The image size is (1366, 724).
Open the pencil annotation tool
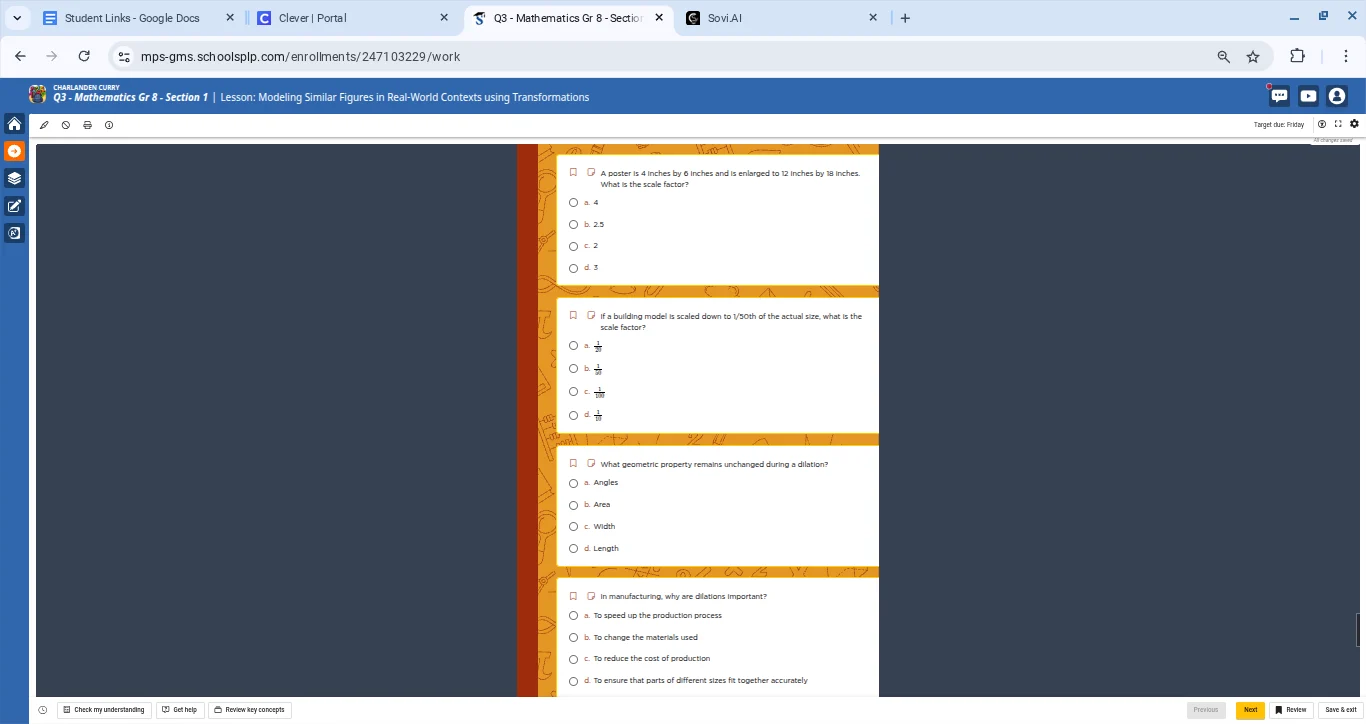point(44,125)
